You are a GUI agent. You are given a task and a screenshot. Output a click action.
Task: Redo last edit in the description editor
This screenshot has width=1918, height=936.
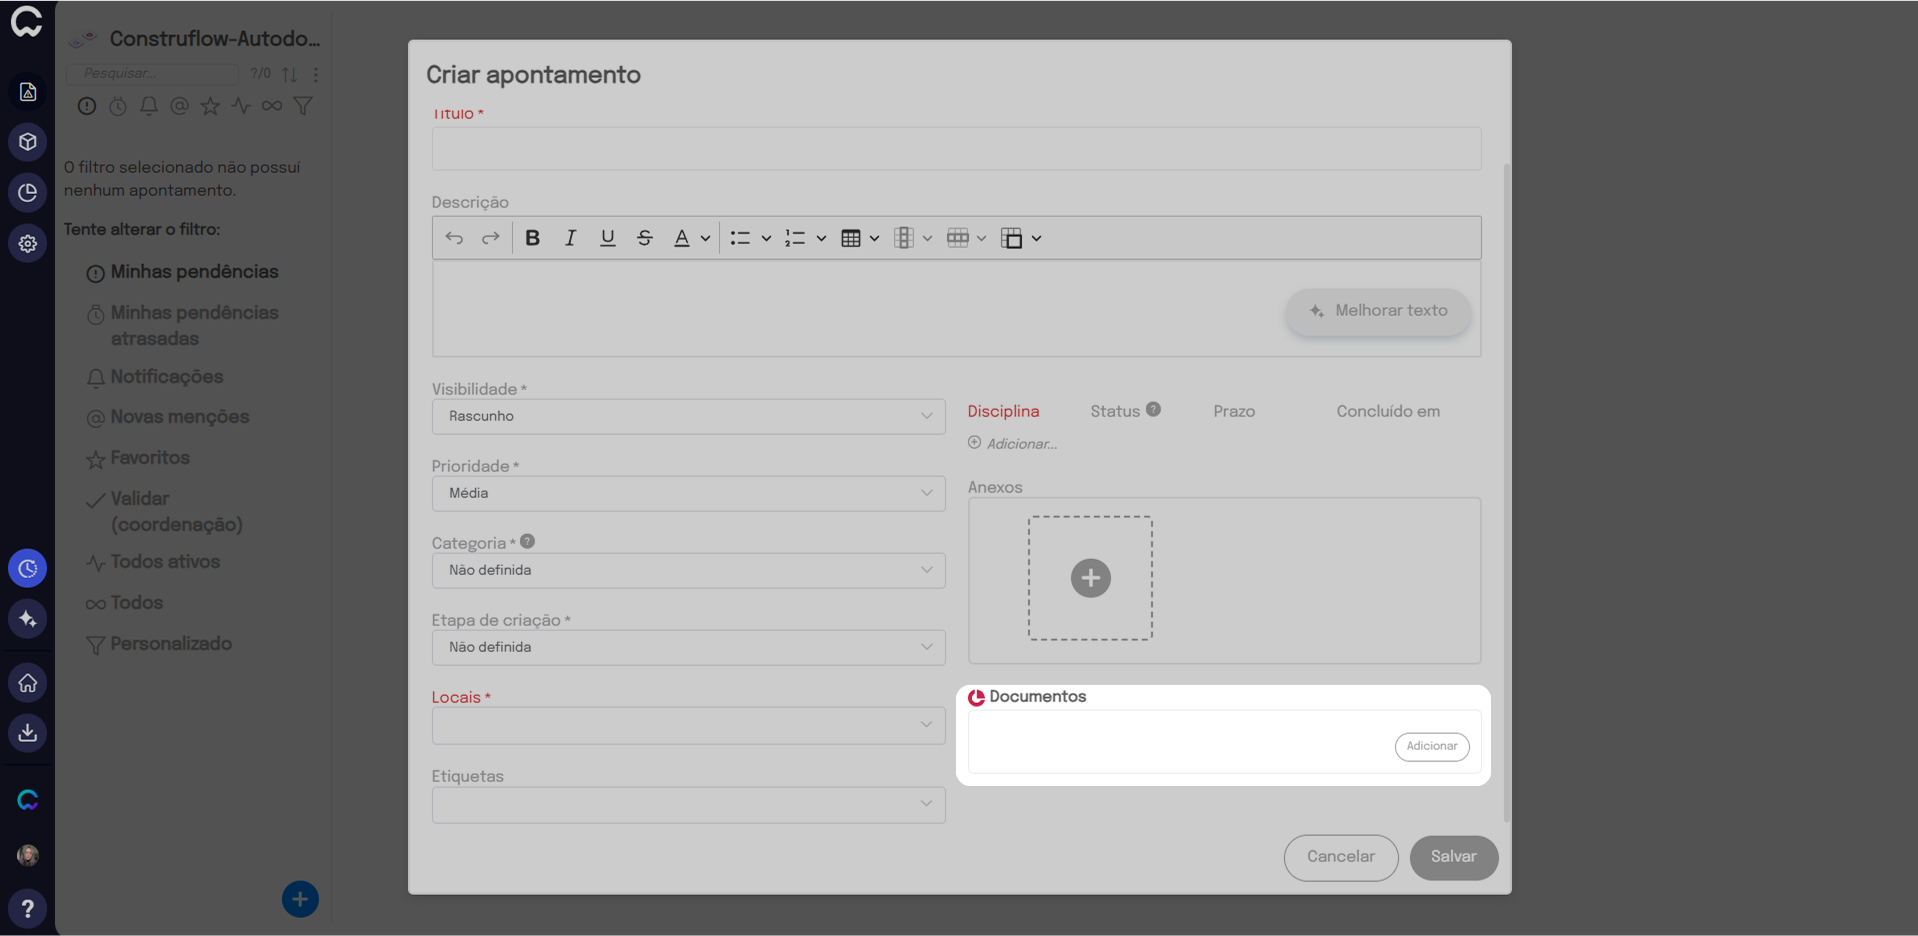pyautogui.click(x=491, y=238)
